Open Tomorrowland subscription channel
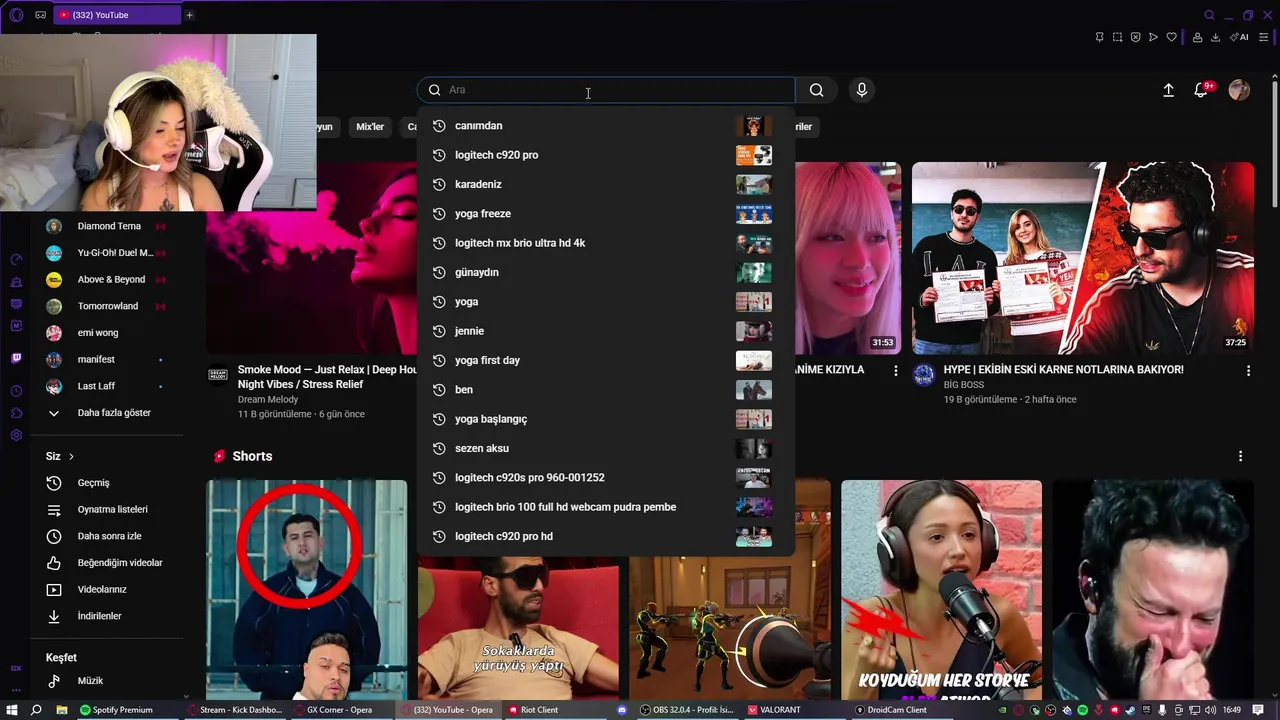Screen dimensions: 1280x720 click(107, 306)
